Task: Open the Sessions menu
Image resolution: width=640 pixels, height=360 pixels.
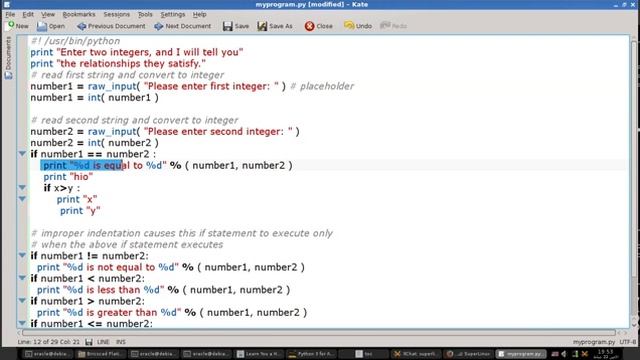Action: 116,14
